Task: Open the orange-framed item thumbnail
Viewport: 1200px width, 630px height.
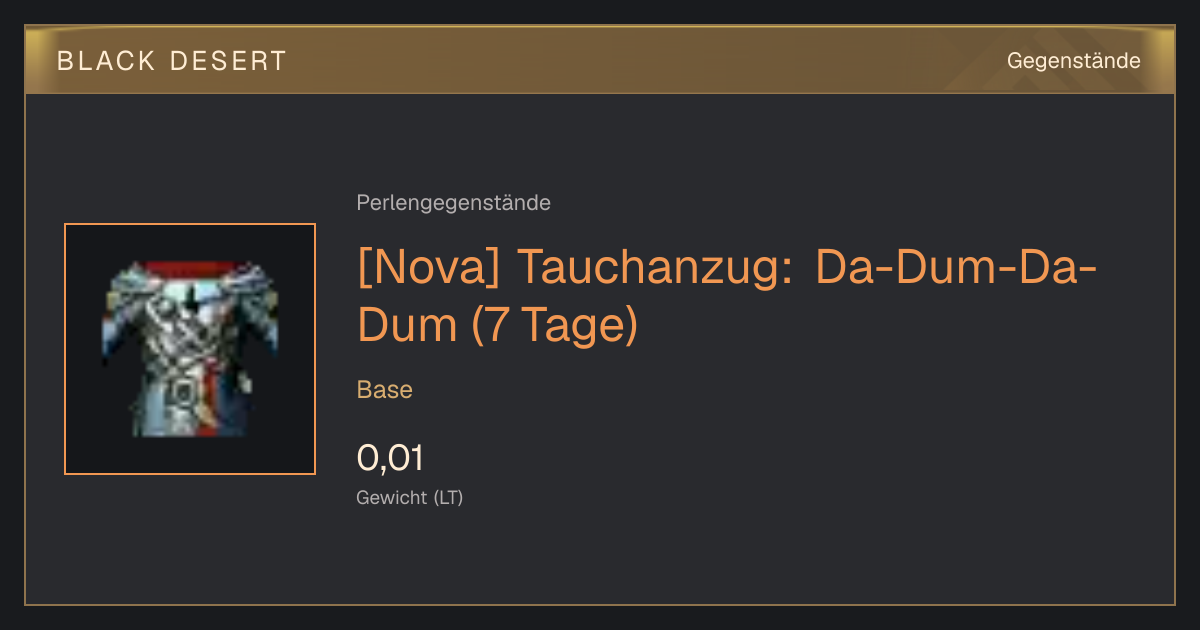Action: (190, 349)
